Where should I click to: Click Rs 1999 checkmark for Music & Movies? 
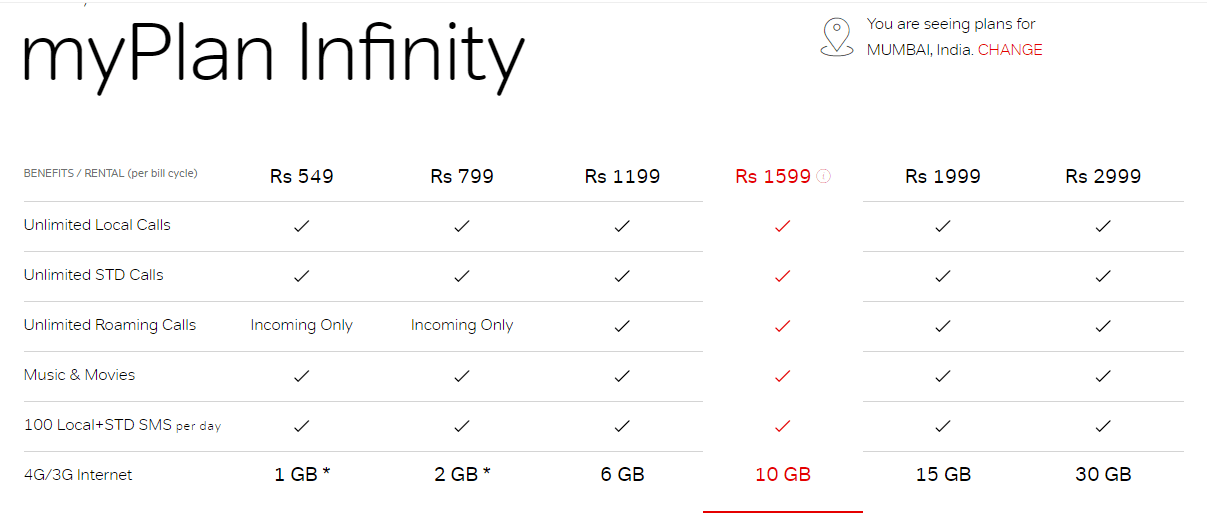[x=943, y=376]
